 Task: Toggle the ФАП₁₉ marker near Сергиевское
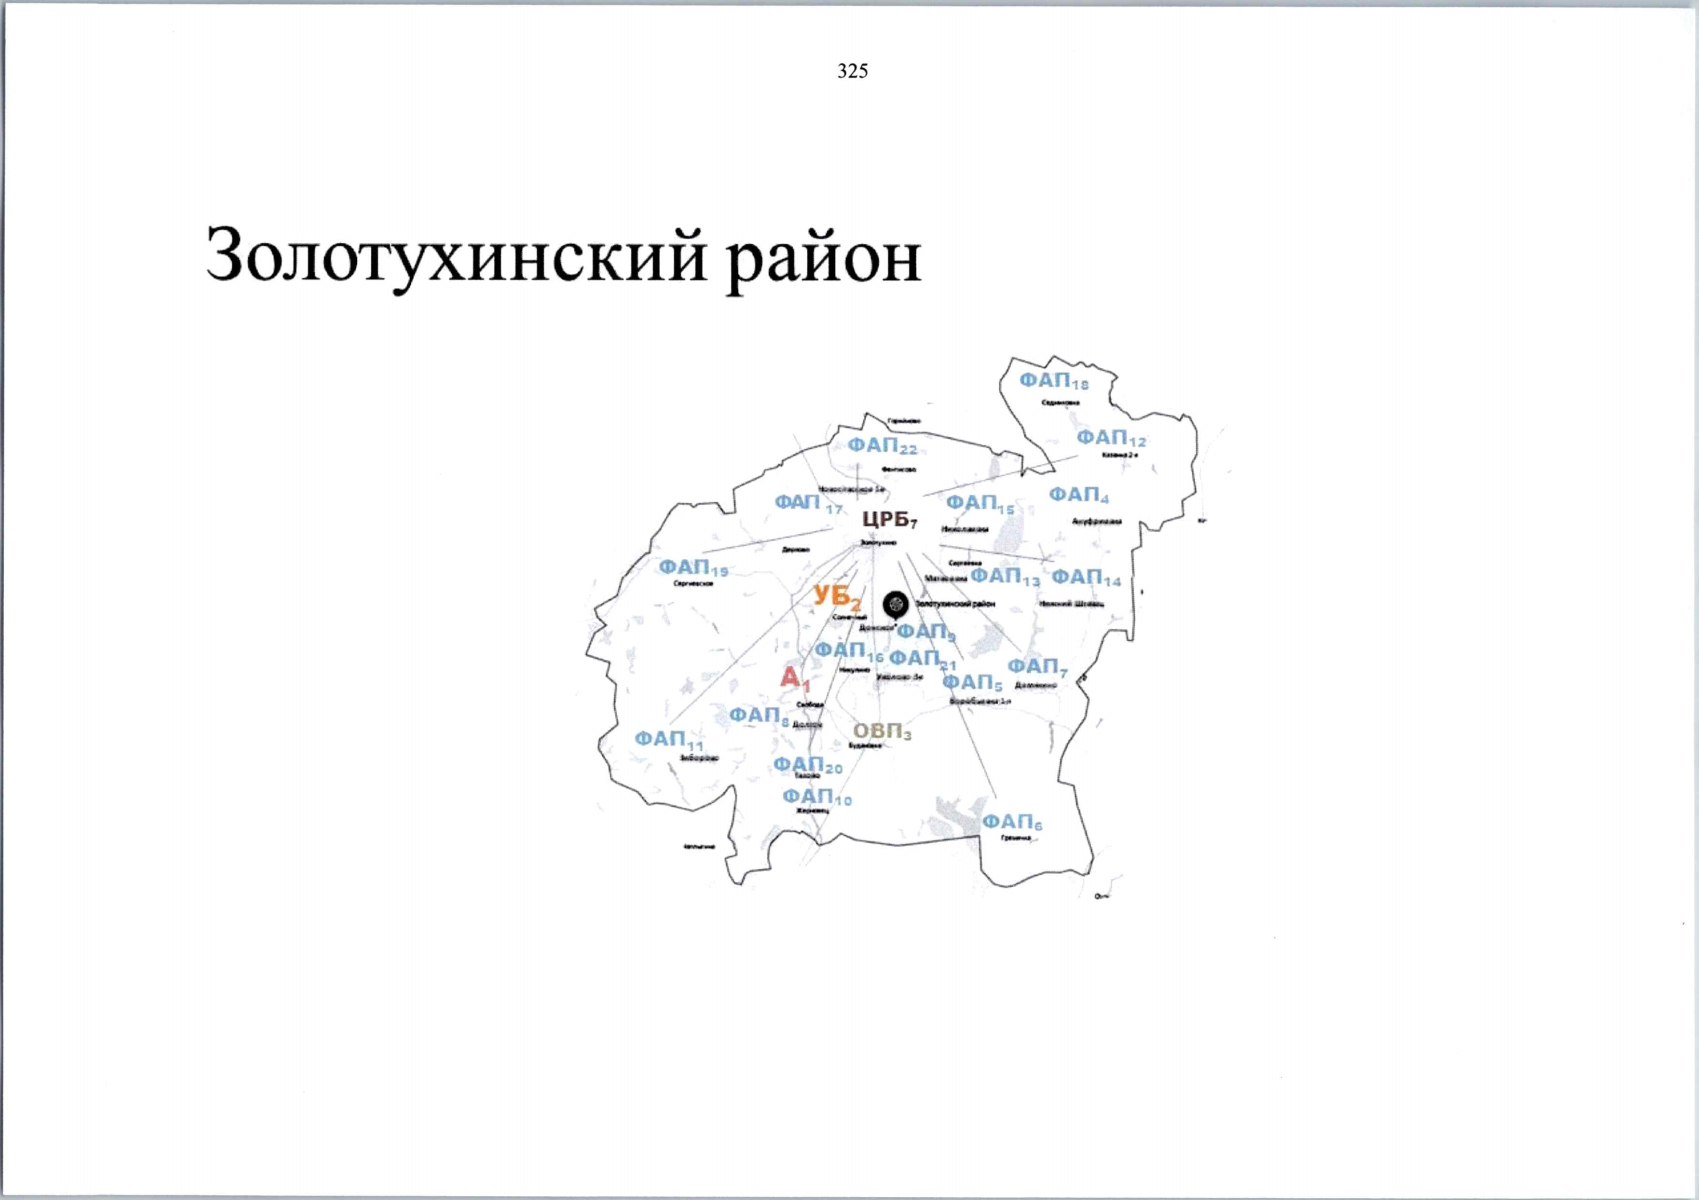click(x=692, y=567)
